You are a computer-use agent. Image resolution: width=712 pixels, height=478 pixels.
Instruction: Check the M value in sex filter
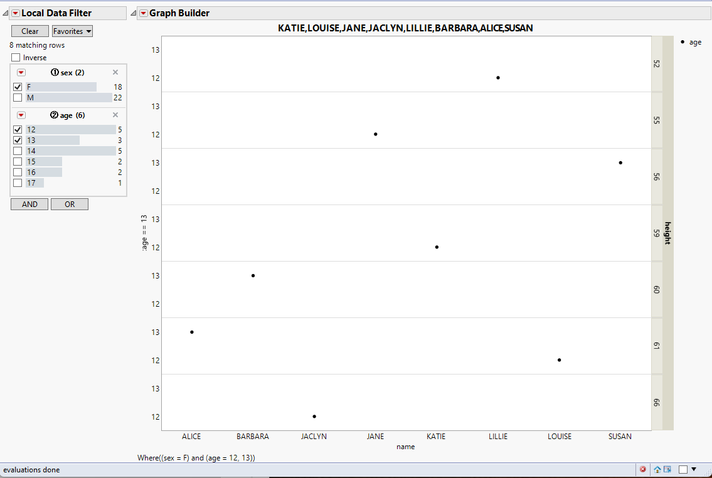pyautogui.click(x=17, y=98)
